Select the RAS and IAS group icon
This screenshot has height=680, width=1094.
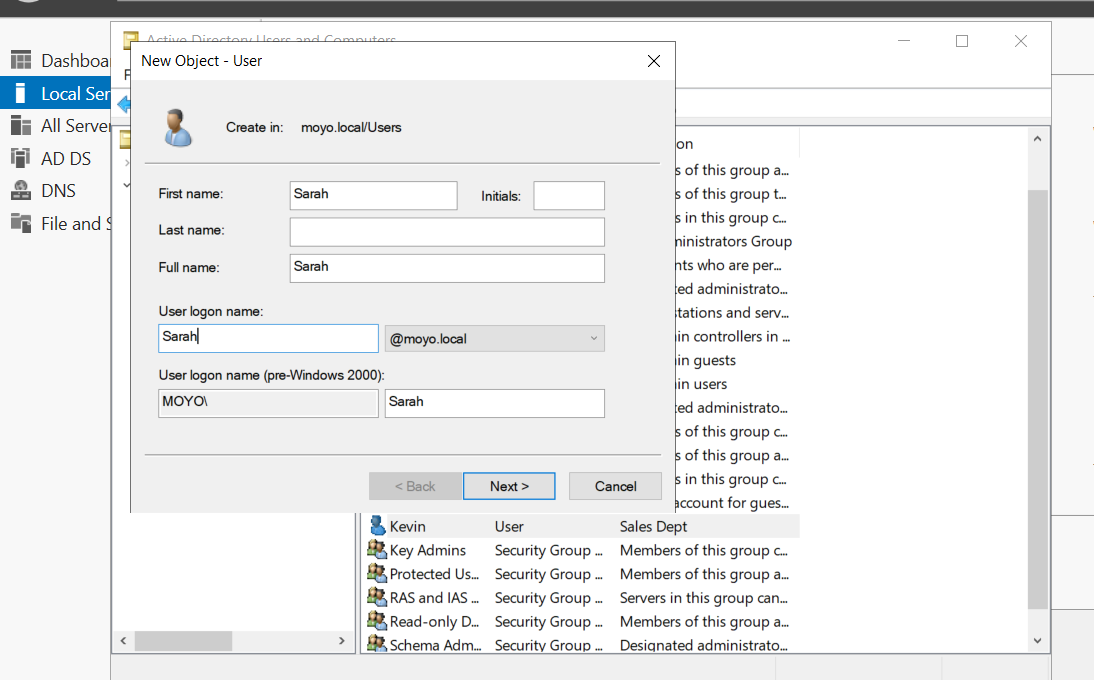point(377,598)
